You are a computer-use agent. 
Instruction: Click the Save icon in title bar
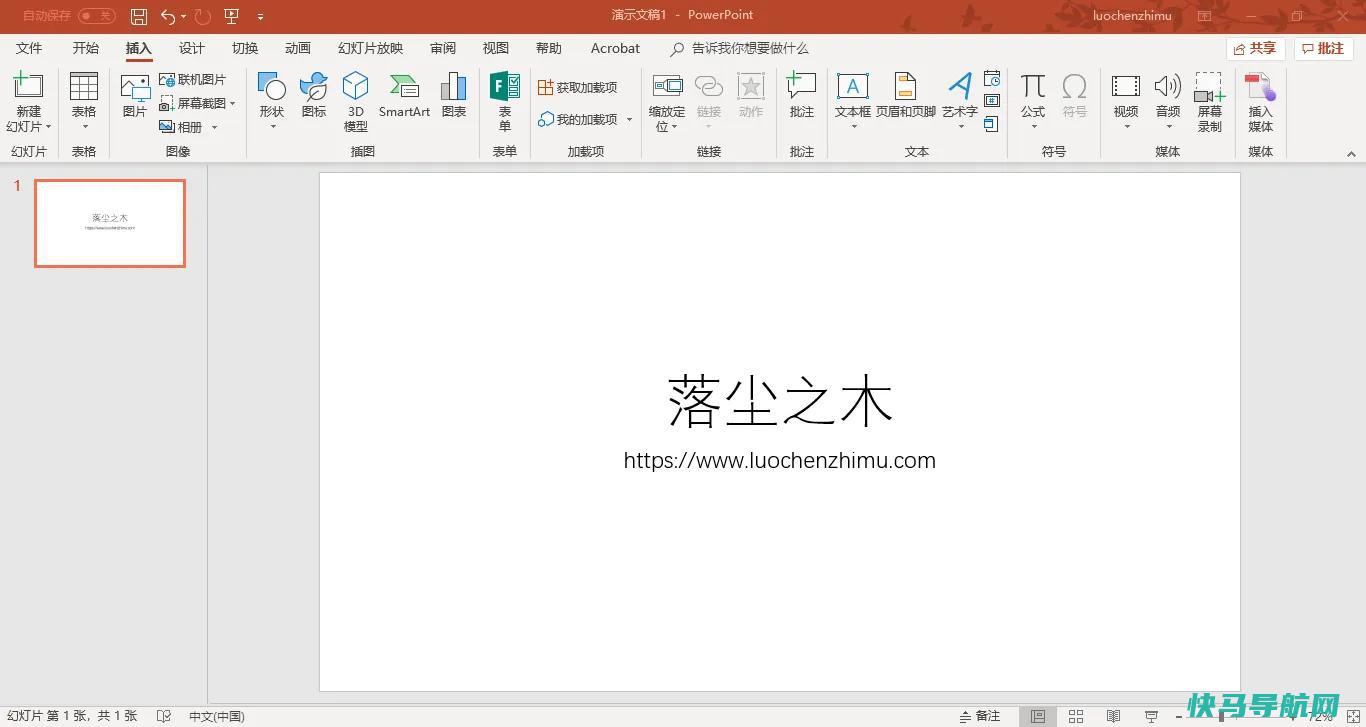(139, 16)
